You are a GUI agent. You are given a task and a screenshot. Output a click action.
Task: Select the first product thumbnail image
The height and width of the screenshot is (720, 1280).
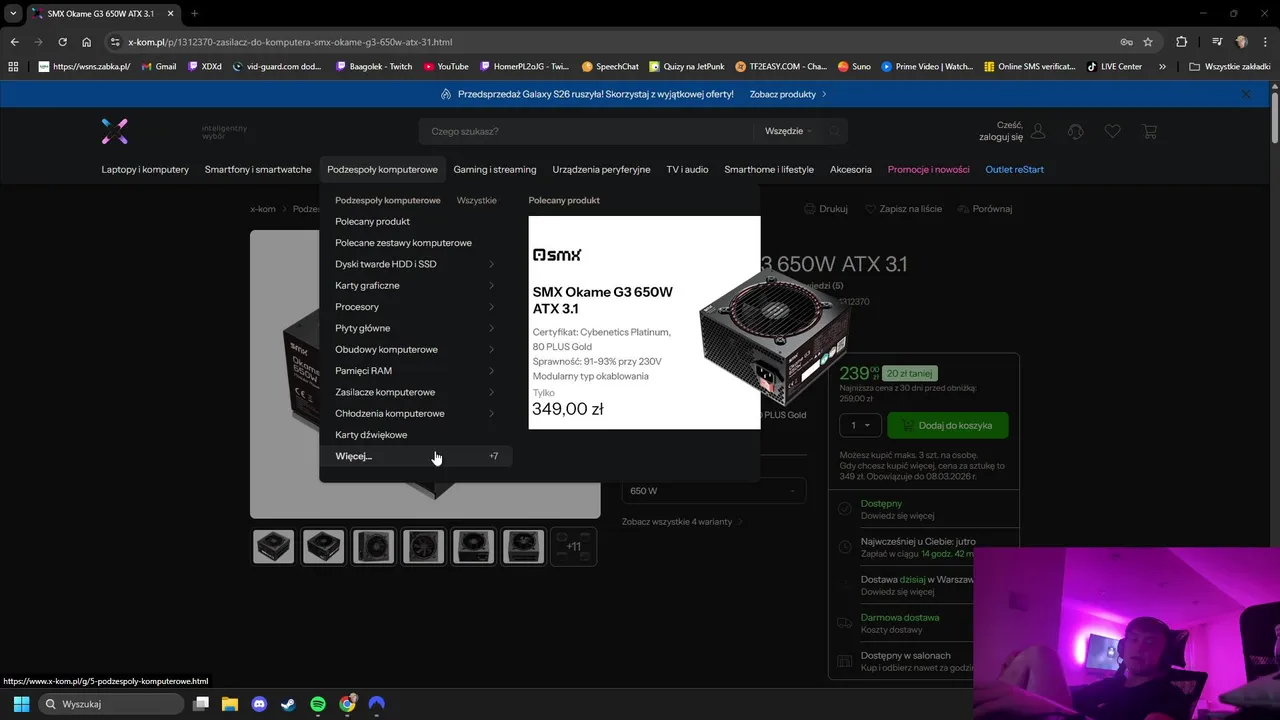(x=274, y=547)
